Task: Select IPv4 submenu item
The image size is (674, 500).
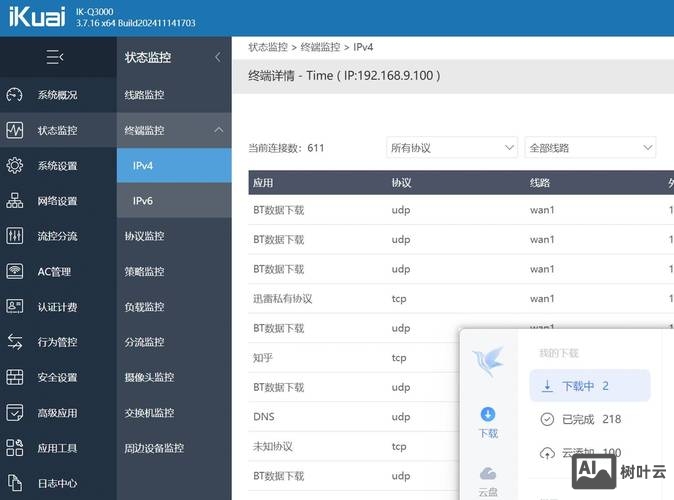Action: 174,166
